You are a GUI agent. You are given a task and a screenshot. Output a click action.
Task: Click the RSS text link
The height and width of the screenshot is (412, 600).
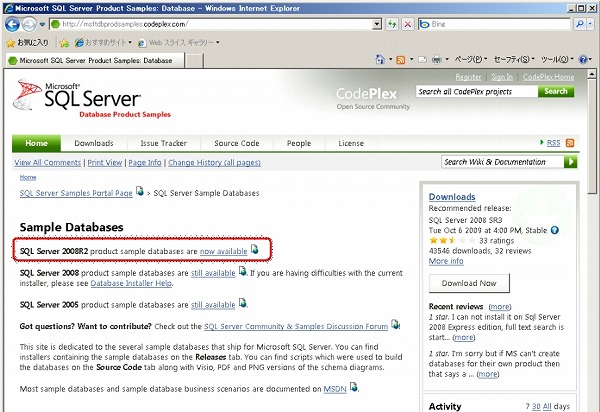[x=553, y=143]
